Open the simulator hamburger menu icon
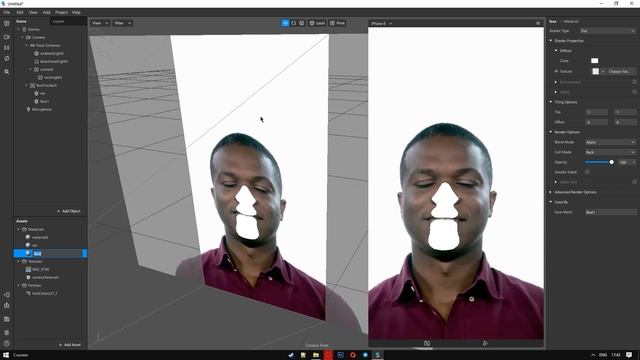640x360 pixels. tap(538, 23)
